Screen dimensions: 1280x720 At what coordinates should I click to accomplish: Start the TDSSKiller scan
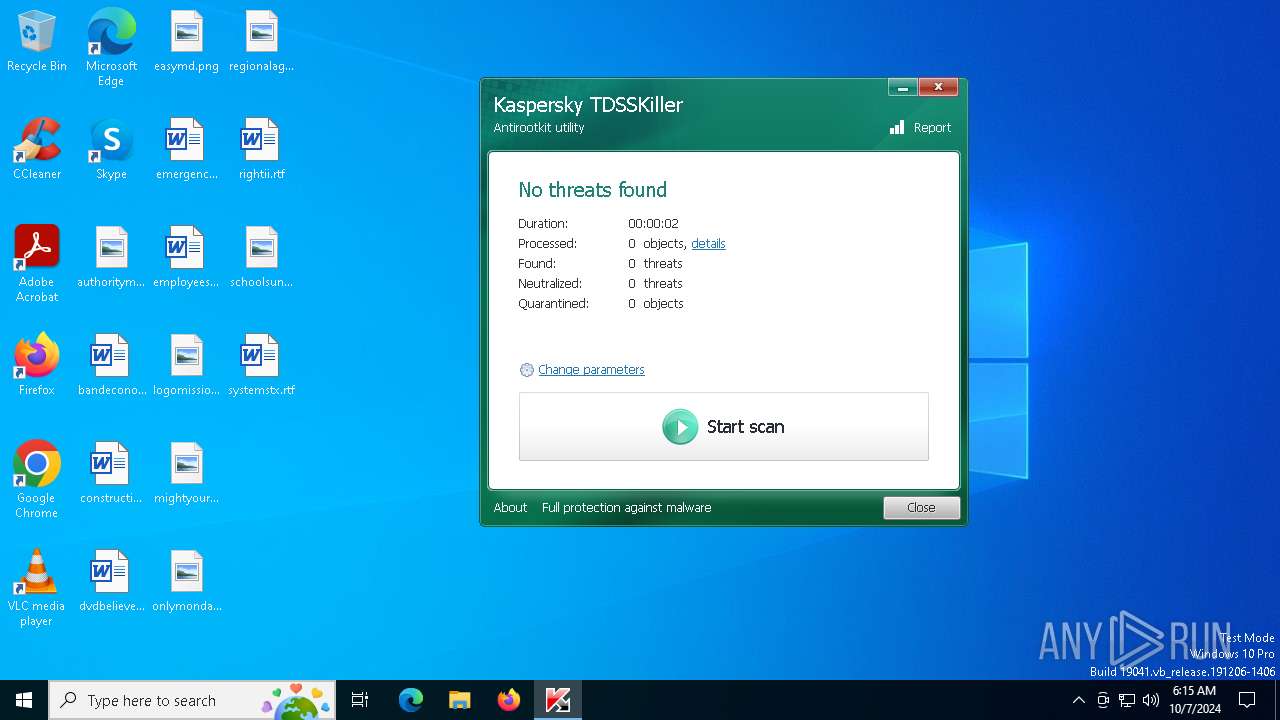pos(723,427)
